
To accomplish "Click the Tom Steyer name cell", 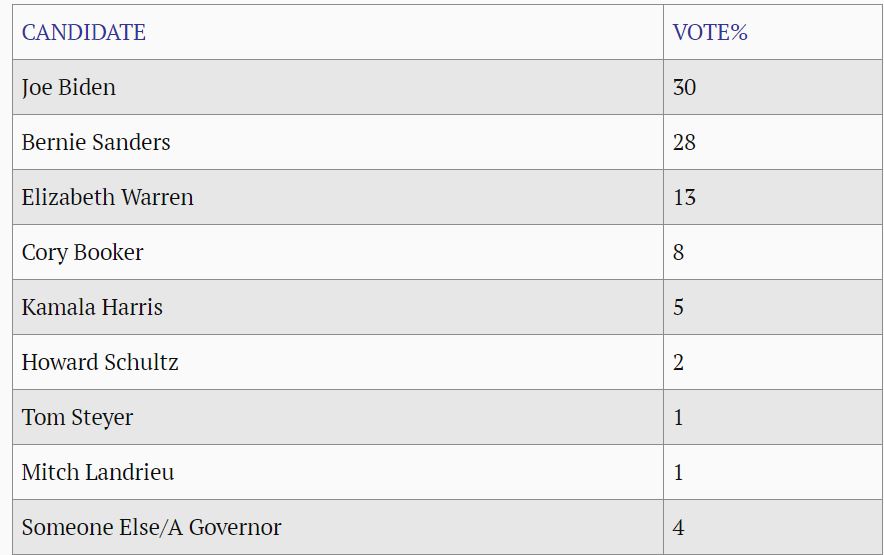I will coord(78,417).
